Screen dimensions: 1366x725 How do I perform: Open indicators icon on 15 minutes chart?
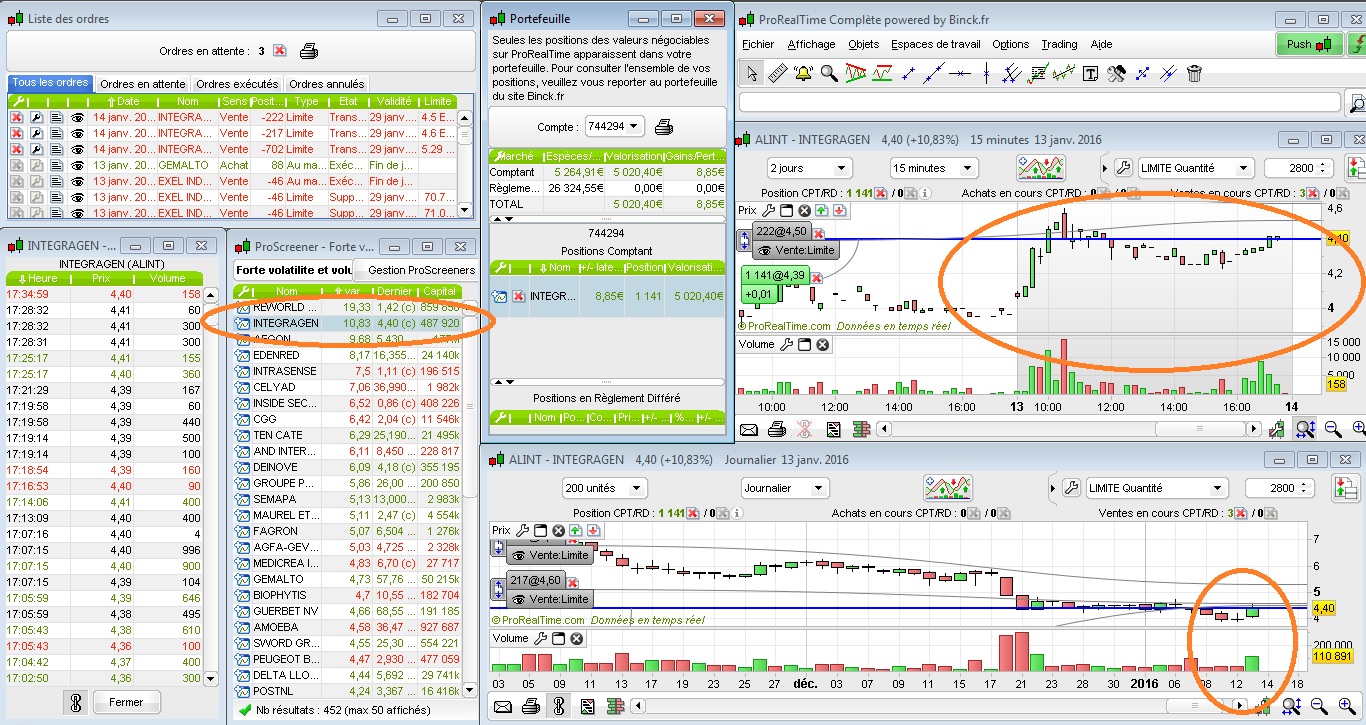point(1041,168)
